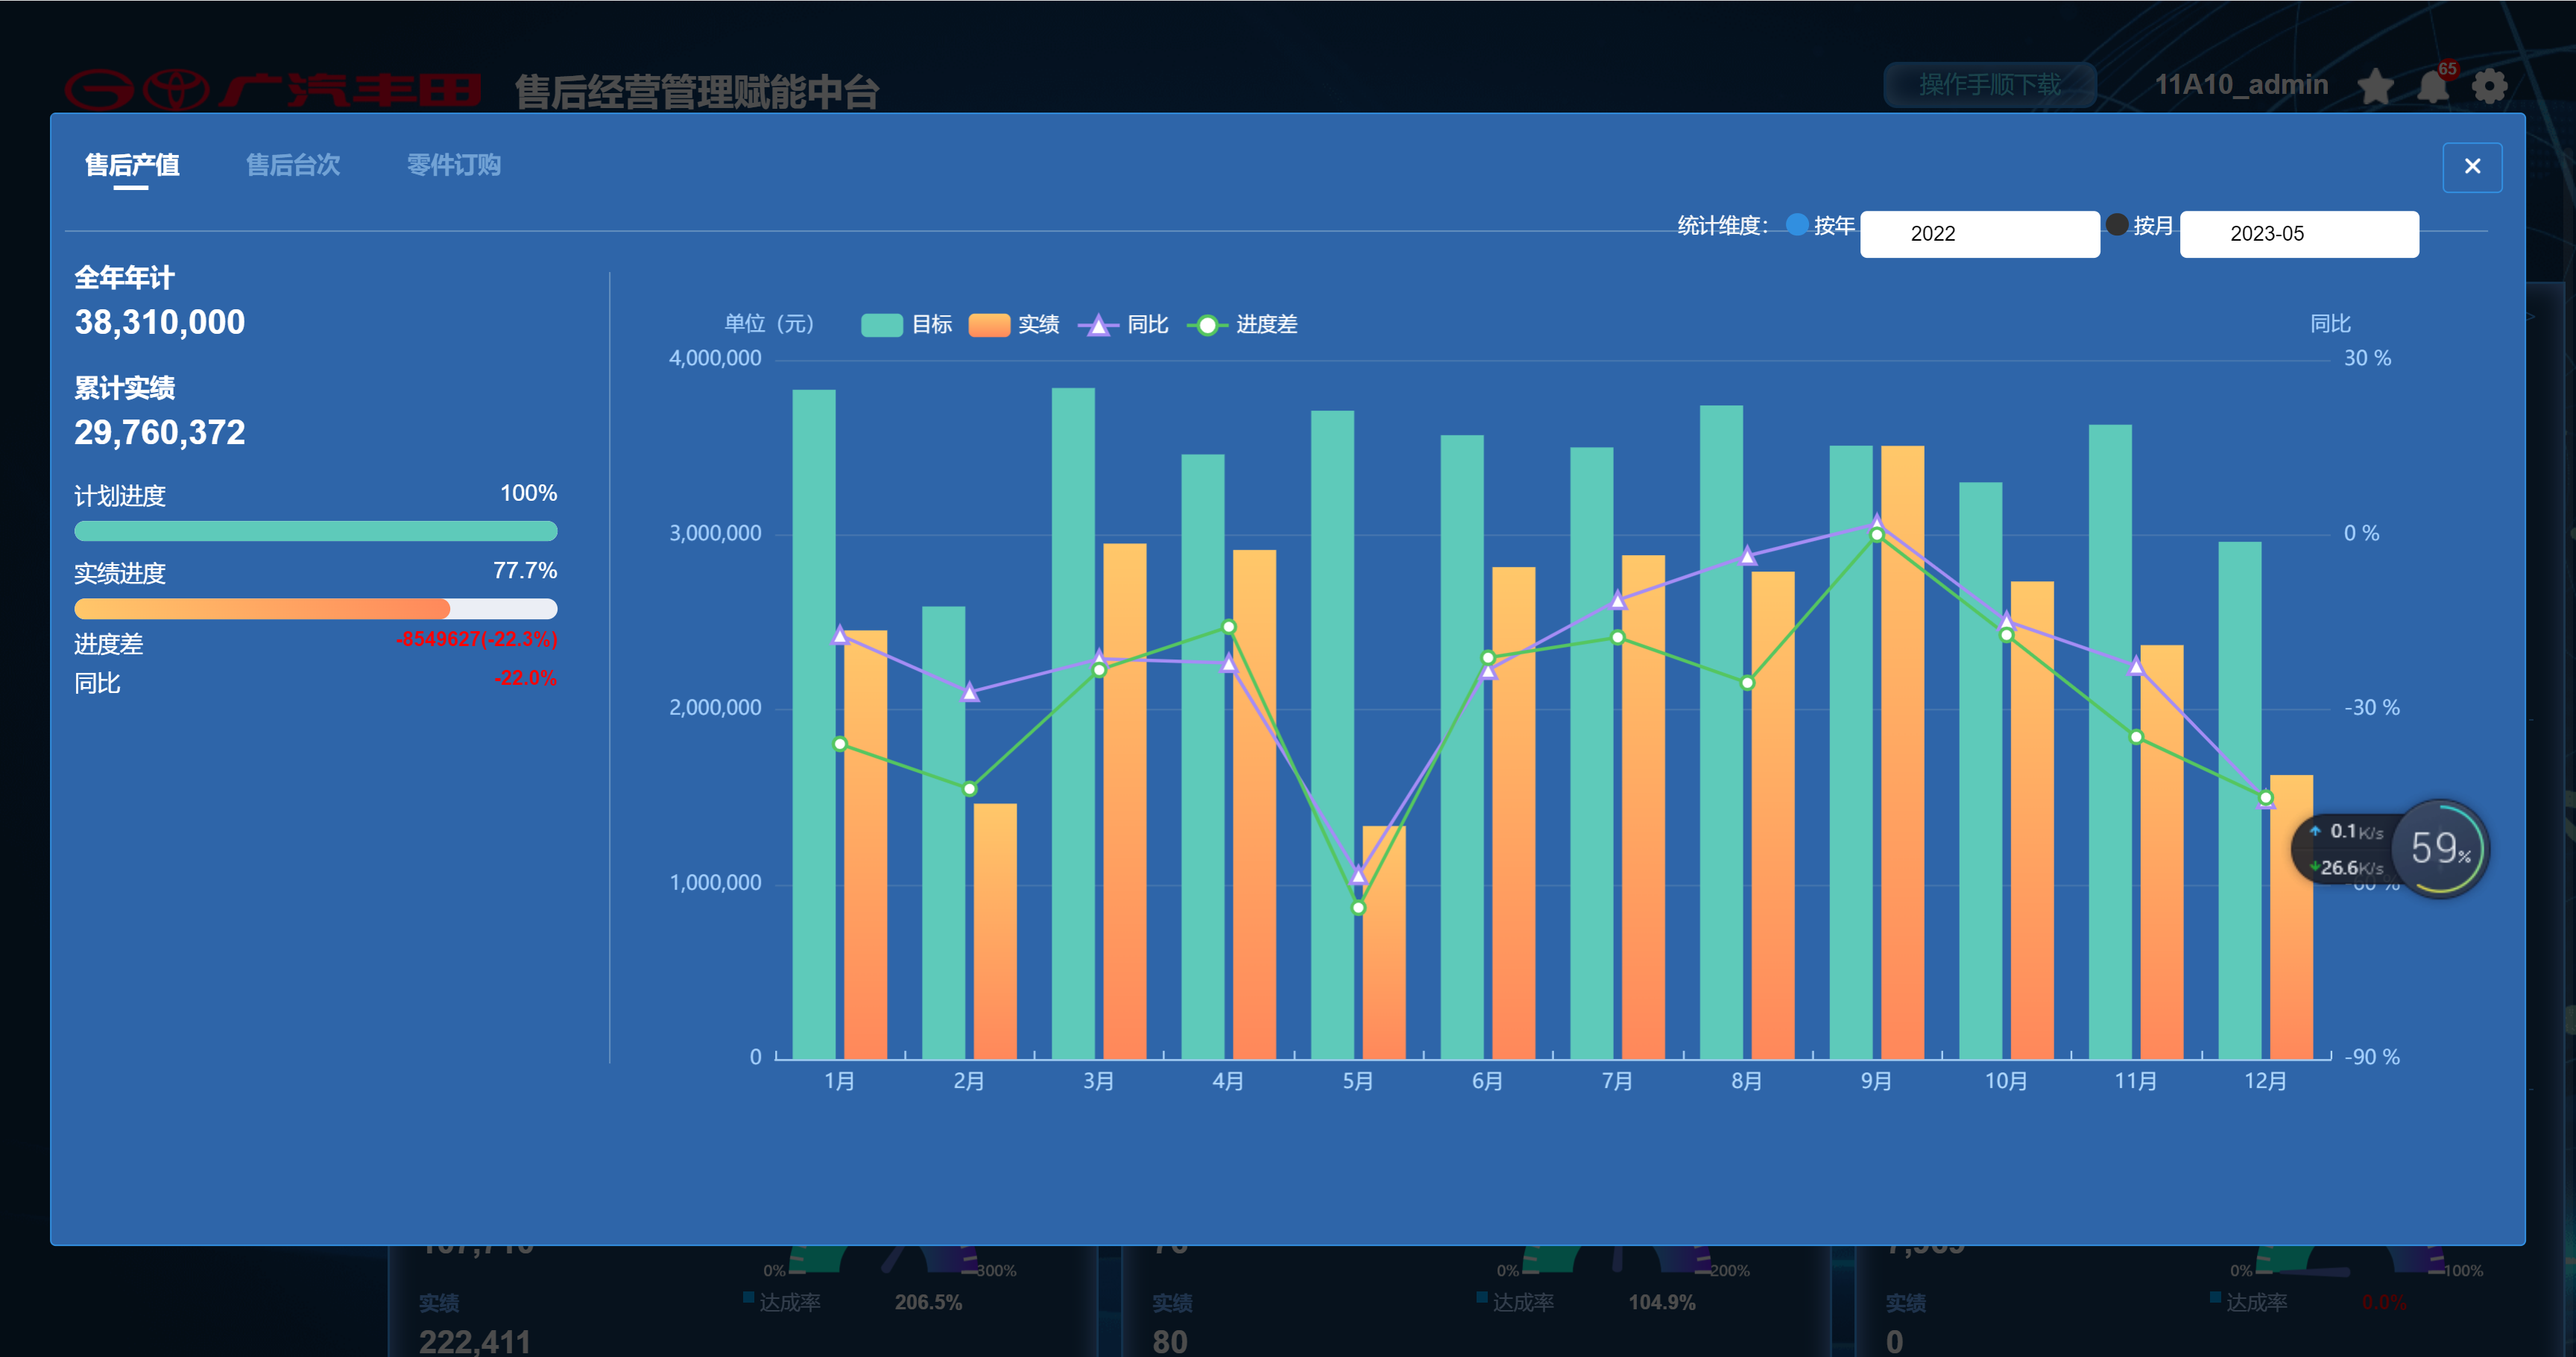This screenshot has height=1357, width=2576.
Task: Toggle the 实绩 legend series
Action: [1014, 325]
